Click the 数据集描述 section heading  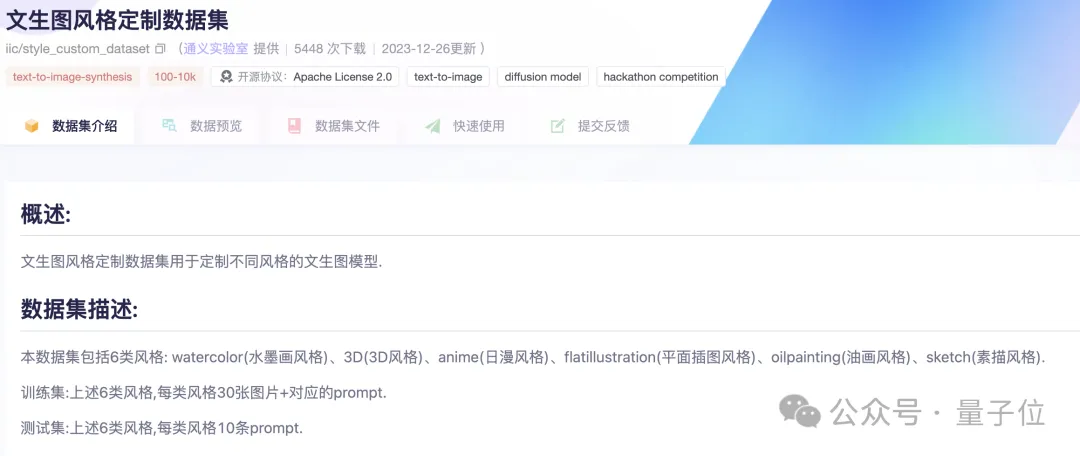pos(79,310)
